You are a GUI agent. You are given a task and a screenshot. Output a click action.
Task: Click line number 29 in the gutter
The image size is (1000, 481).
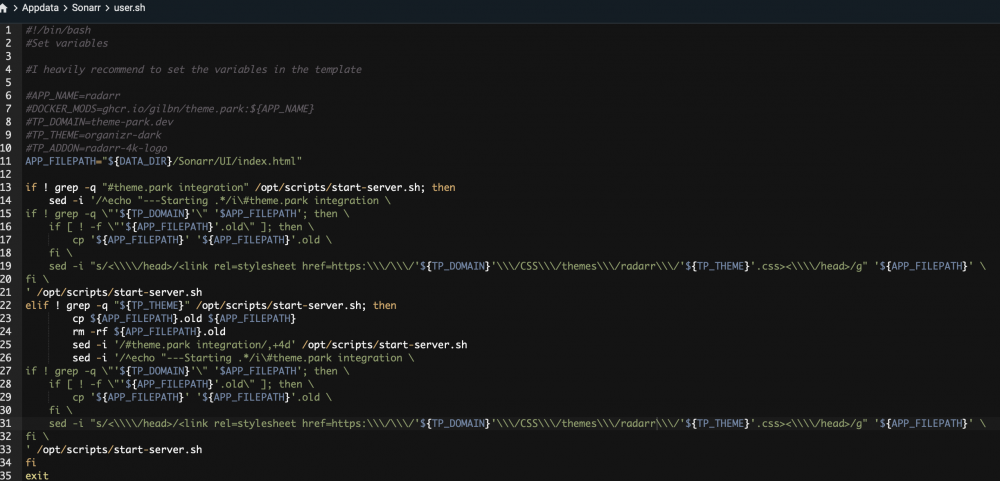tap(6, 397)
